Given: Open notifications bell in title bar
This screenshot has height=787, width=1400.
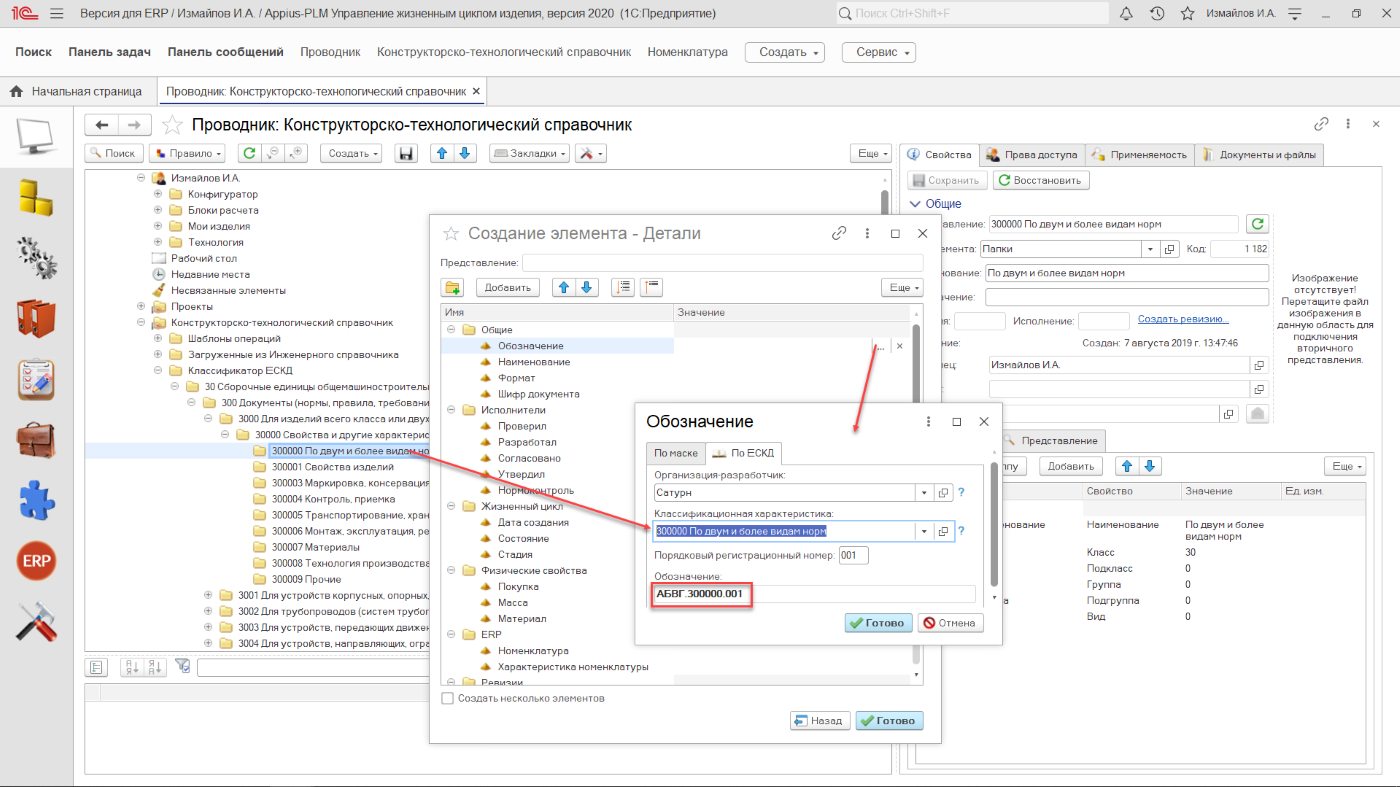Looking at the screenshot, I should (x=1126, y=14).
